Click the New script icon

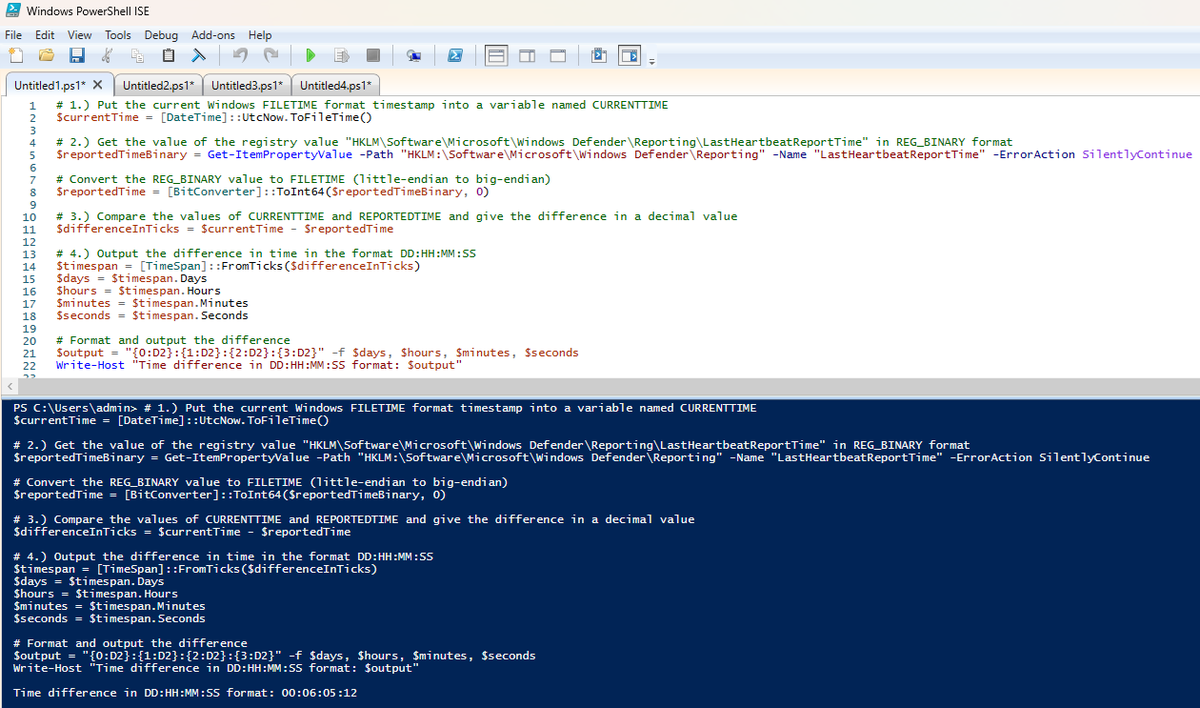[14, 55]
